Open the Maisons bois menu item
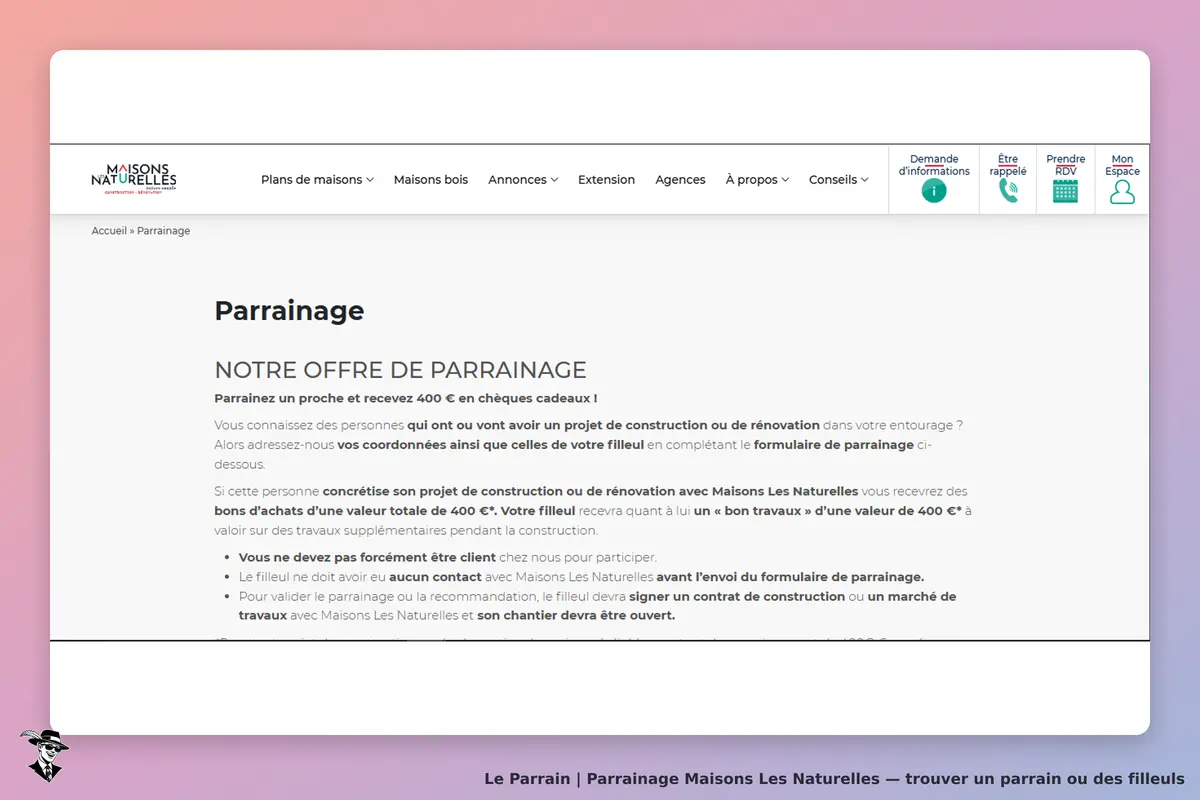1200x800 pixels. pyautogui.click(x=431, y=180)
